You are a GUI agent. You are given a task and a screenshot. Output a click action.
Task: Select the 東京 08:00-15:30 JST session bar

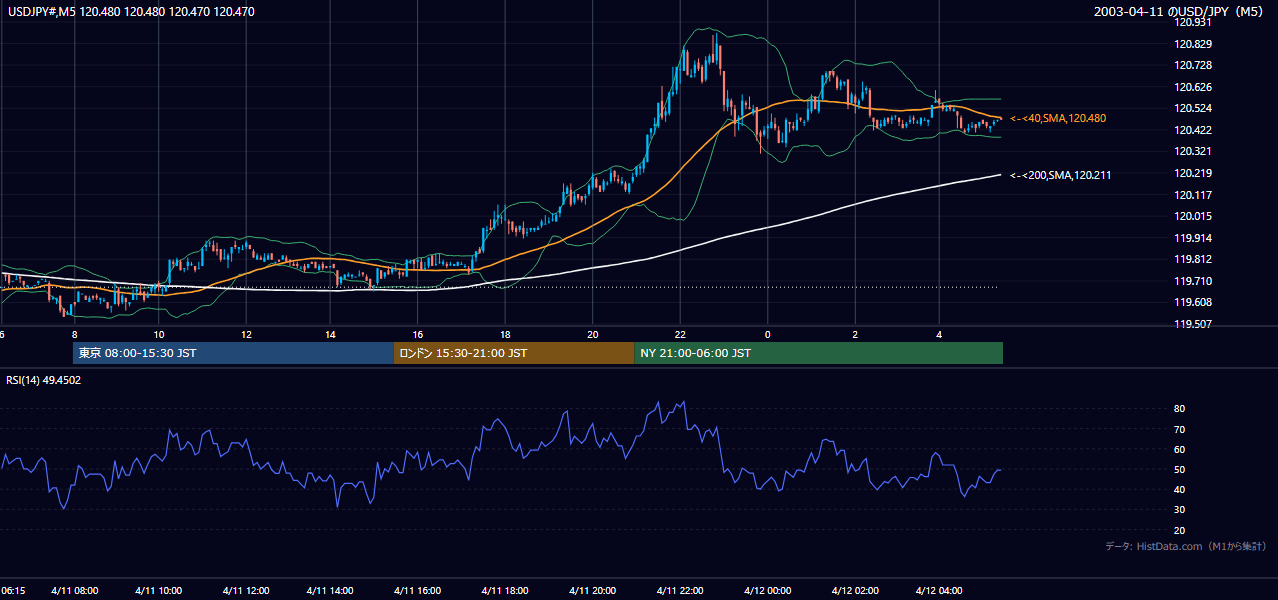pyautogui.click(x=233, y=353)
